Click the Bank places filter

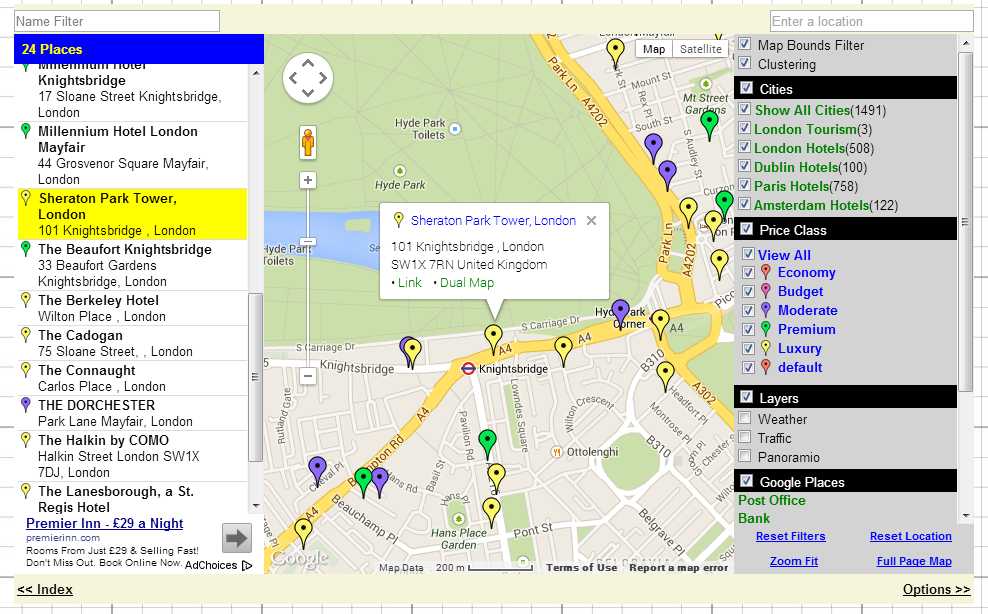pos(754,518)
